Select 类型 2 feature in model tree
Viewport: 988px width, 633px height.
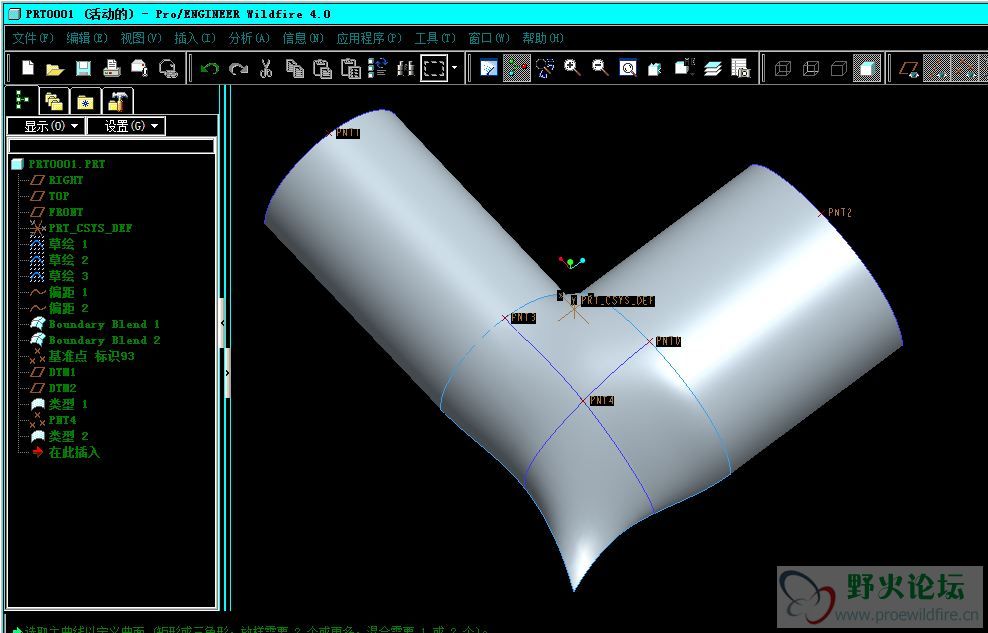(68, 436)
